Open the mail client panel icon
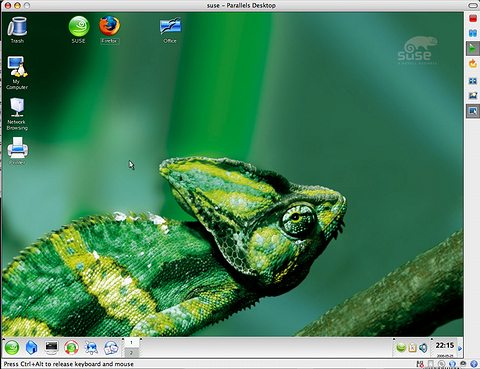 tap(111, 348)
